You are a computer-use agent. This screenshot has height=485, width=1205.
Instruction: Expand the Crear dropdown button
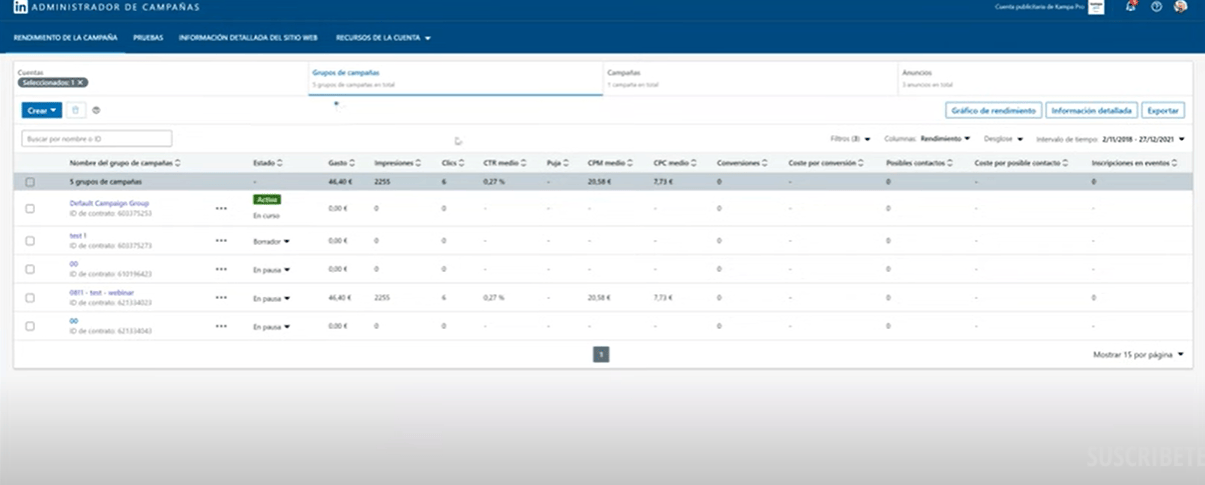[x=42, y=110]
